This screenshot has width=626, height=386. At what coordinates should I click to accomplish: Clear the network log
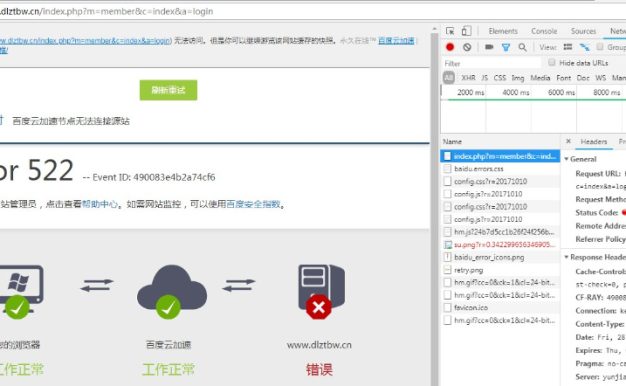pyautogui.click(x=467, y=47)
